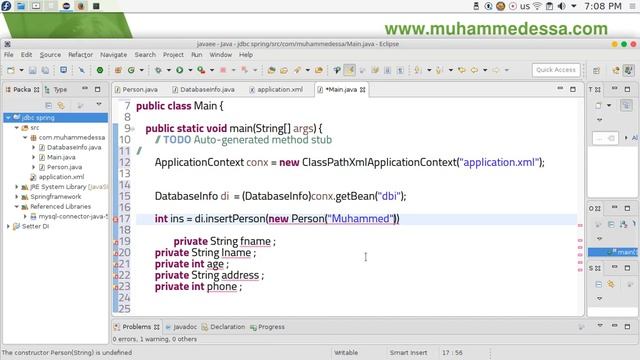
Task: Expand the JRE System Library node
Action: pos(17,187)
